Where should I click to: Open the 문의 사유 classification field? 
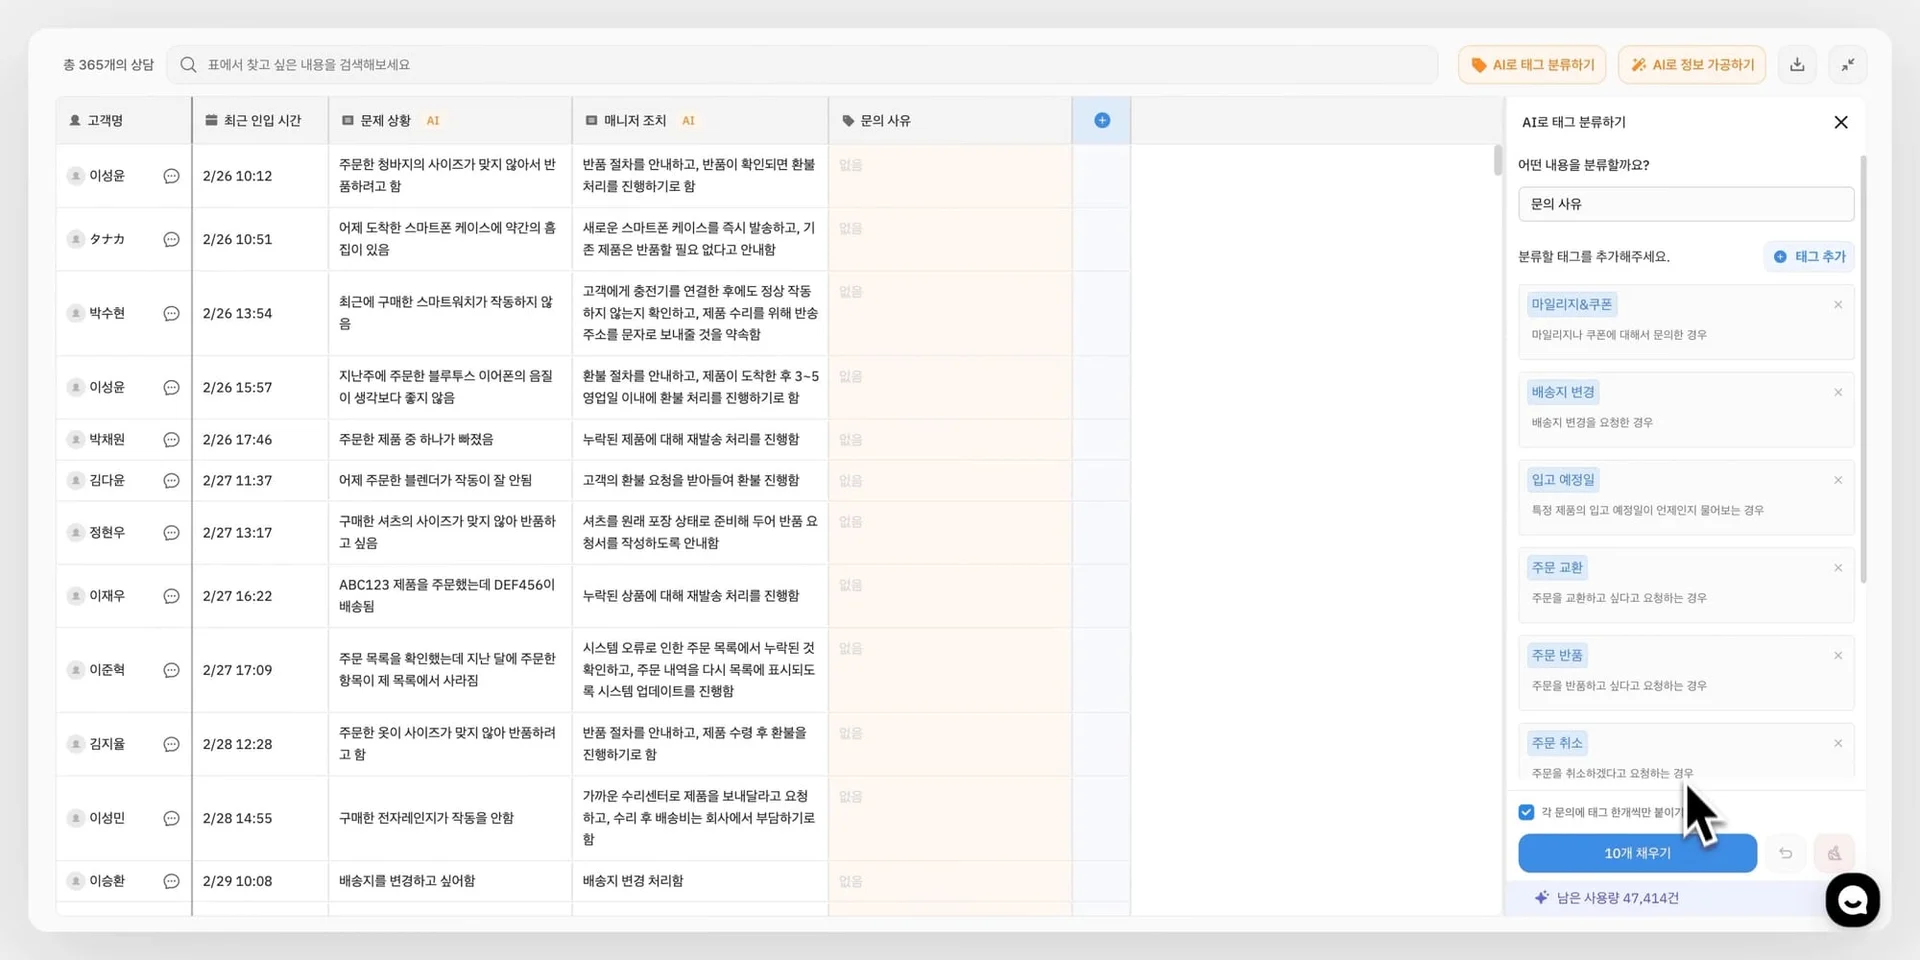1685,204
